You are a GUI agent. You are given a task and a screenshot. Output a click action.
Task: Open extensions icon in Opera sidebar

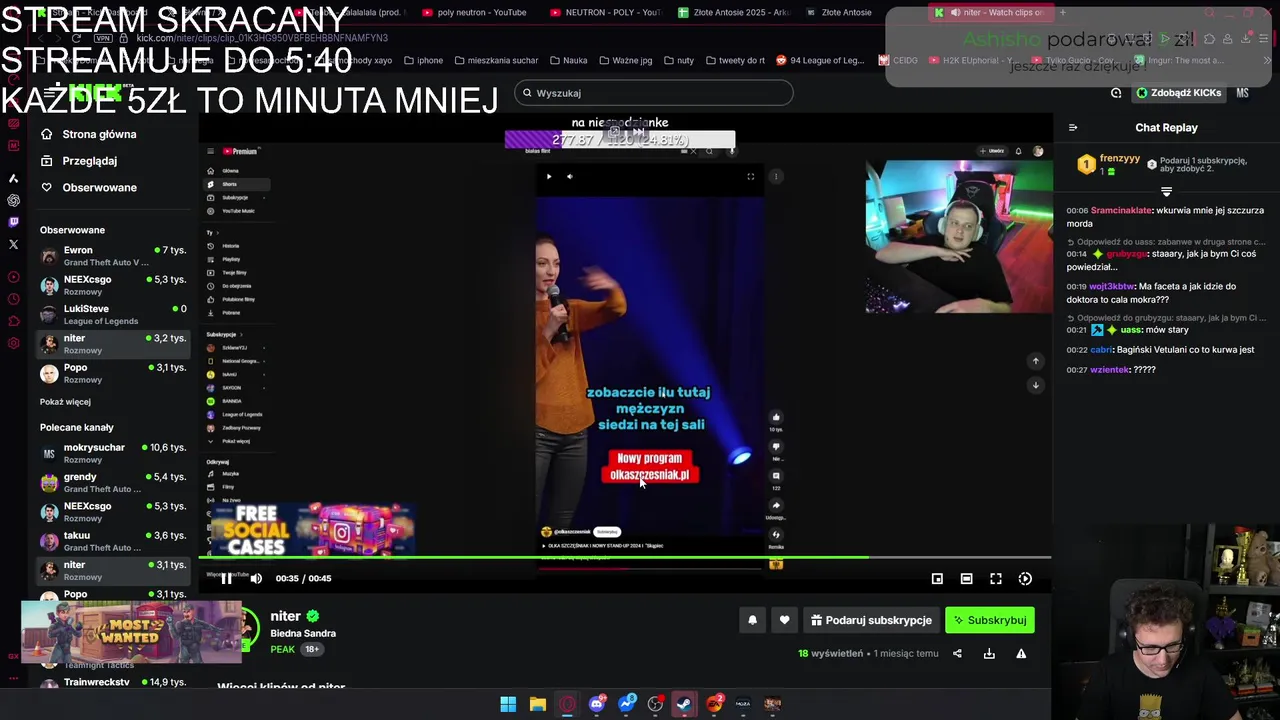tap(13, 321)
